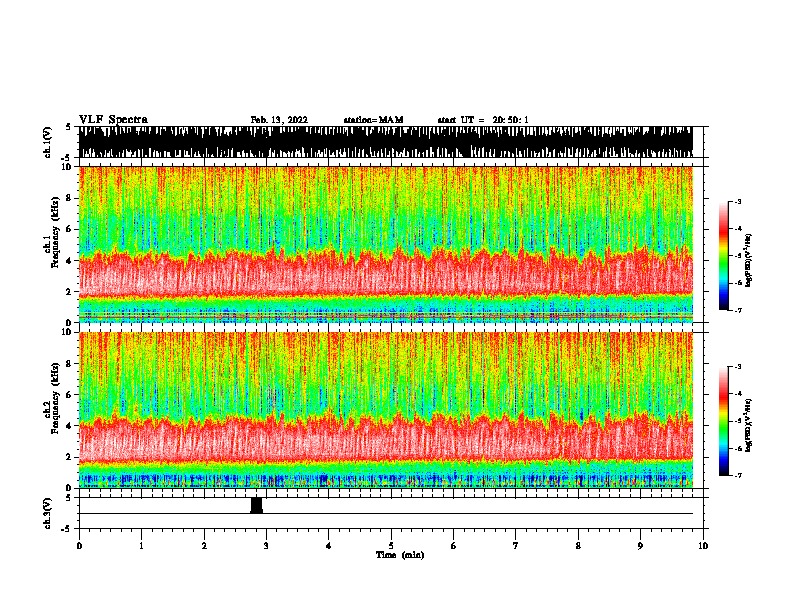Click the ch.2 frequency tick label "6"
Viewport: 792px width, 612px height.
click(x=69, y=395)
